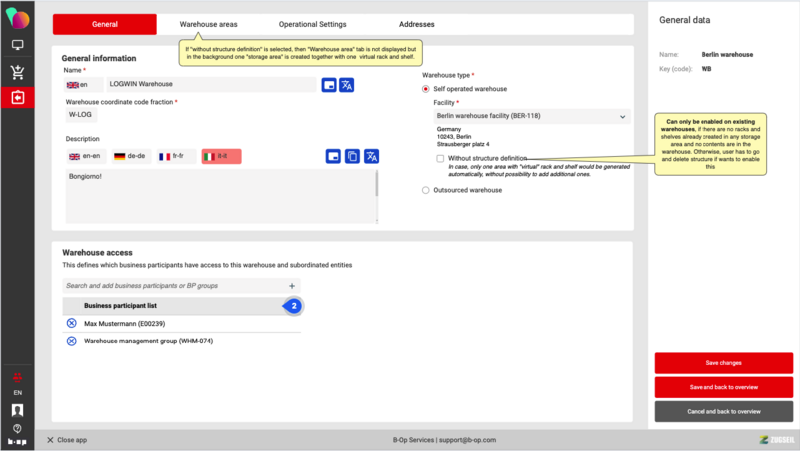The width and height of the screenshot is (800, 451).
Task: Open the monitor dashboard sidebar icon
Action: [17, 45]
